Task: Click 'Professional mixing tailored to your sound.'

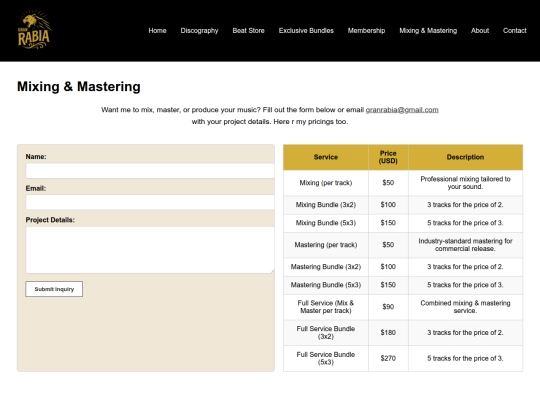Action: 465,183
